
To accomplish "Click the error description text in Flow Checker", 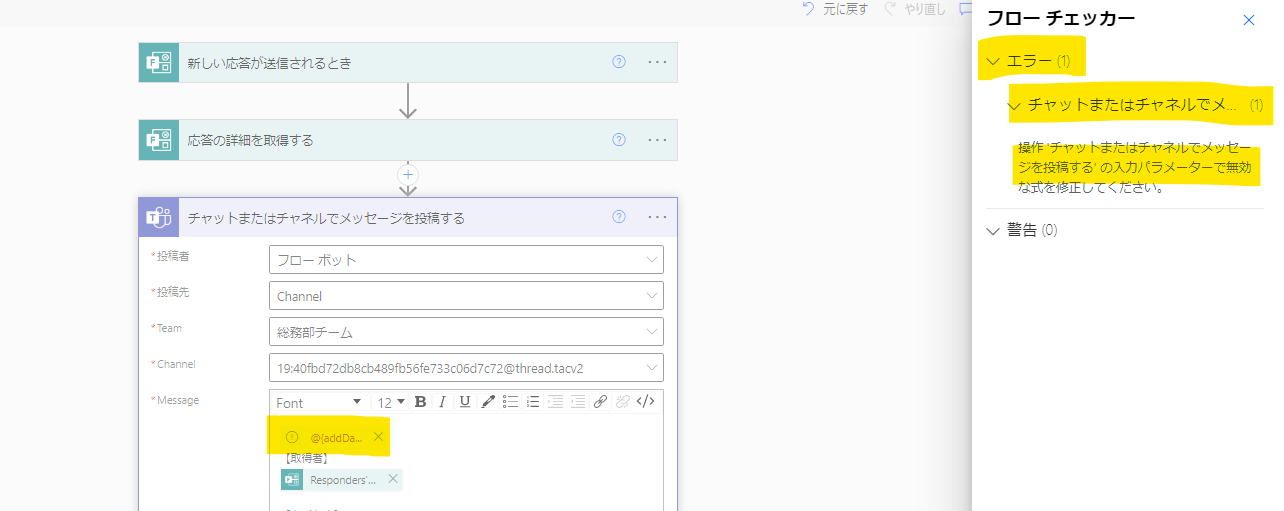I will pos(1135,167).
